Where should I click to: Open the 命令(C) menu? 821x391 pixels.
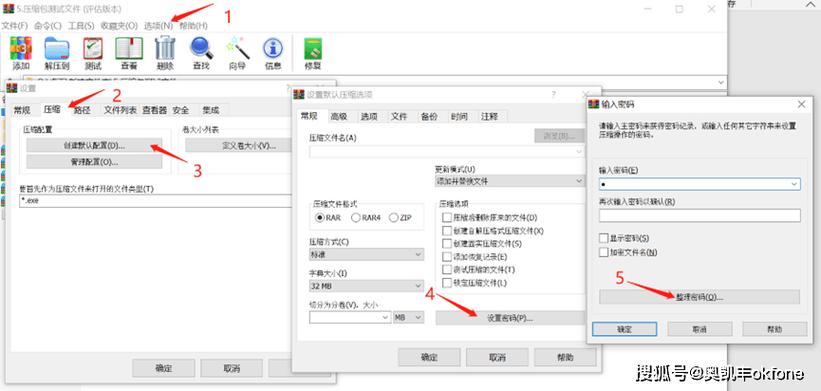[x=48, y=26]
